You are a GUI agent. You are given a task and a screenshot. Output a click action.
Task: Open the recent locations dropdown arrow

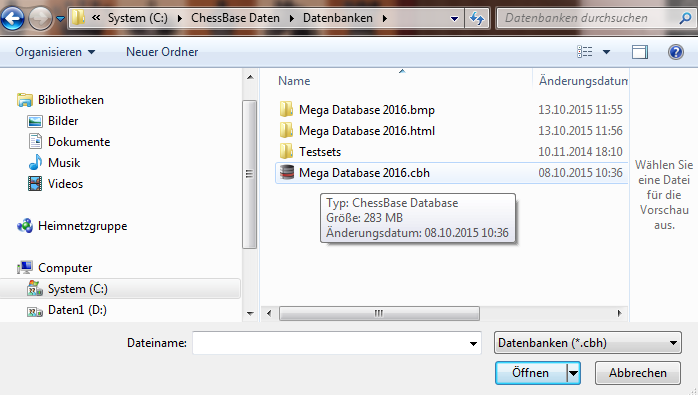tap(60, 19)
